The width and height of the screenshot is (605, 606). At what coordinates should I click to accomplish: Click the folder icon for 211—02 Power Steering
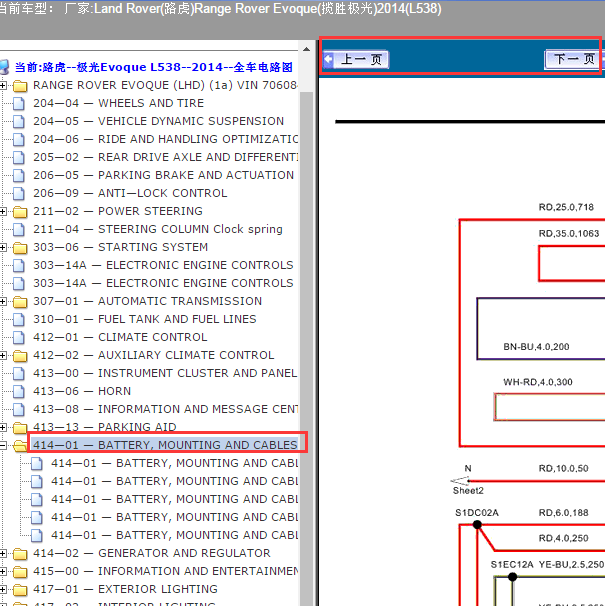tap(20, 211)
